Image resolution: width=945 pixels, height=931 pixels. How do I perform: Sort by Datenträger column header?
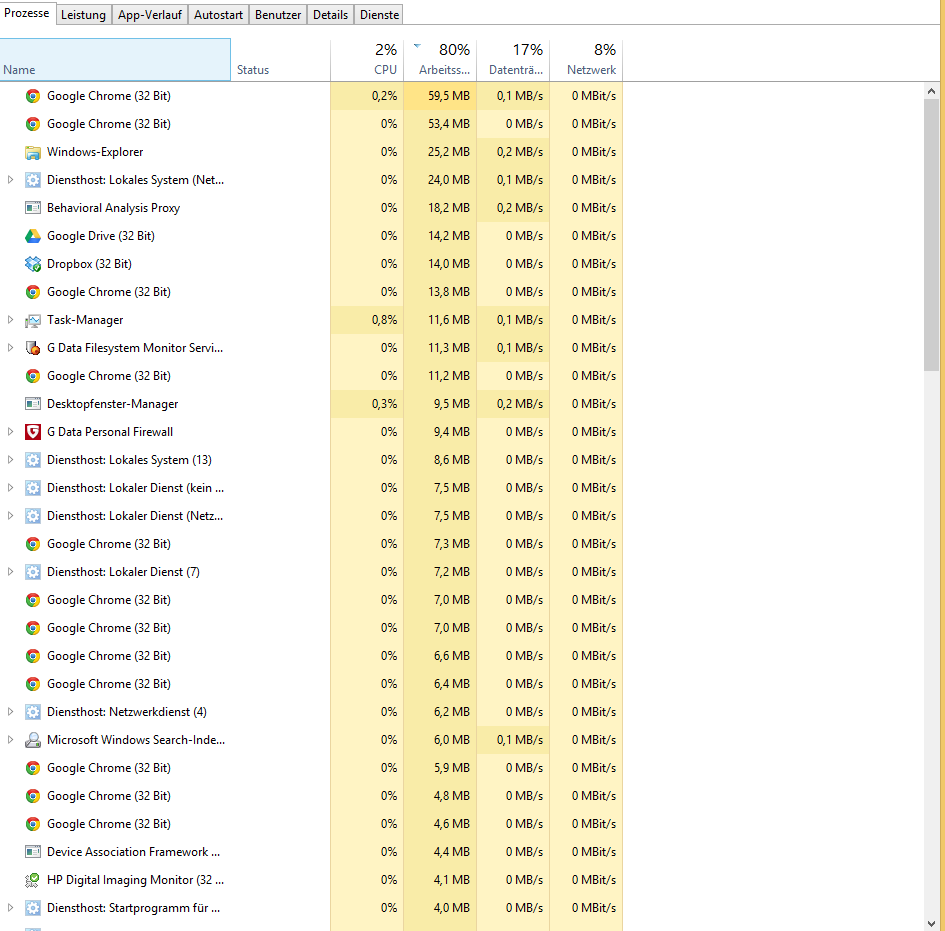click(x=513, y=60)
